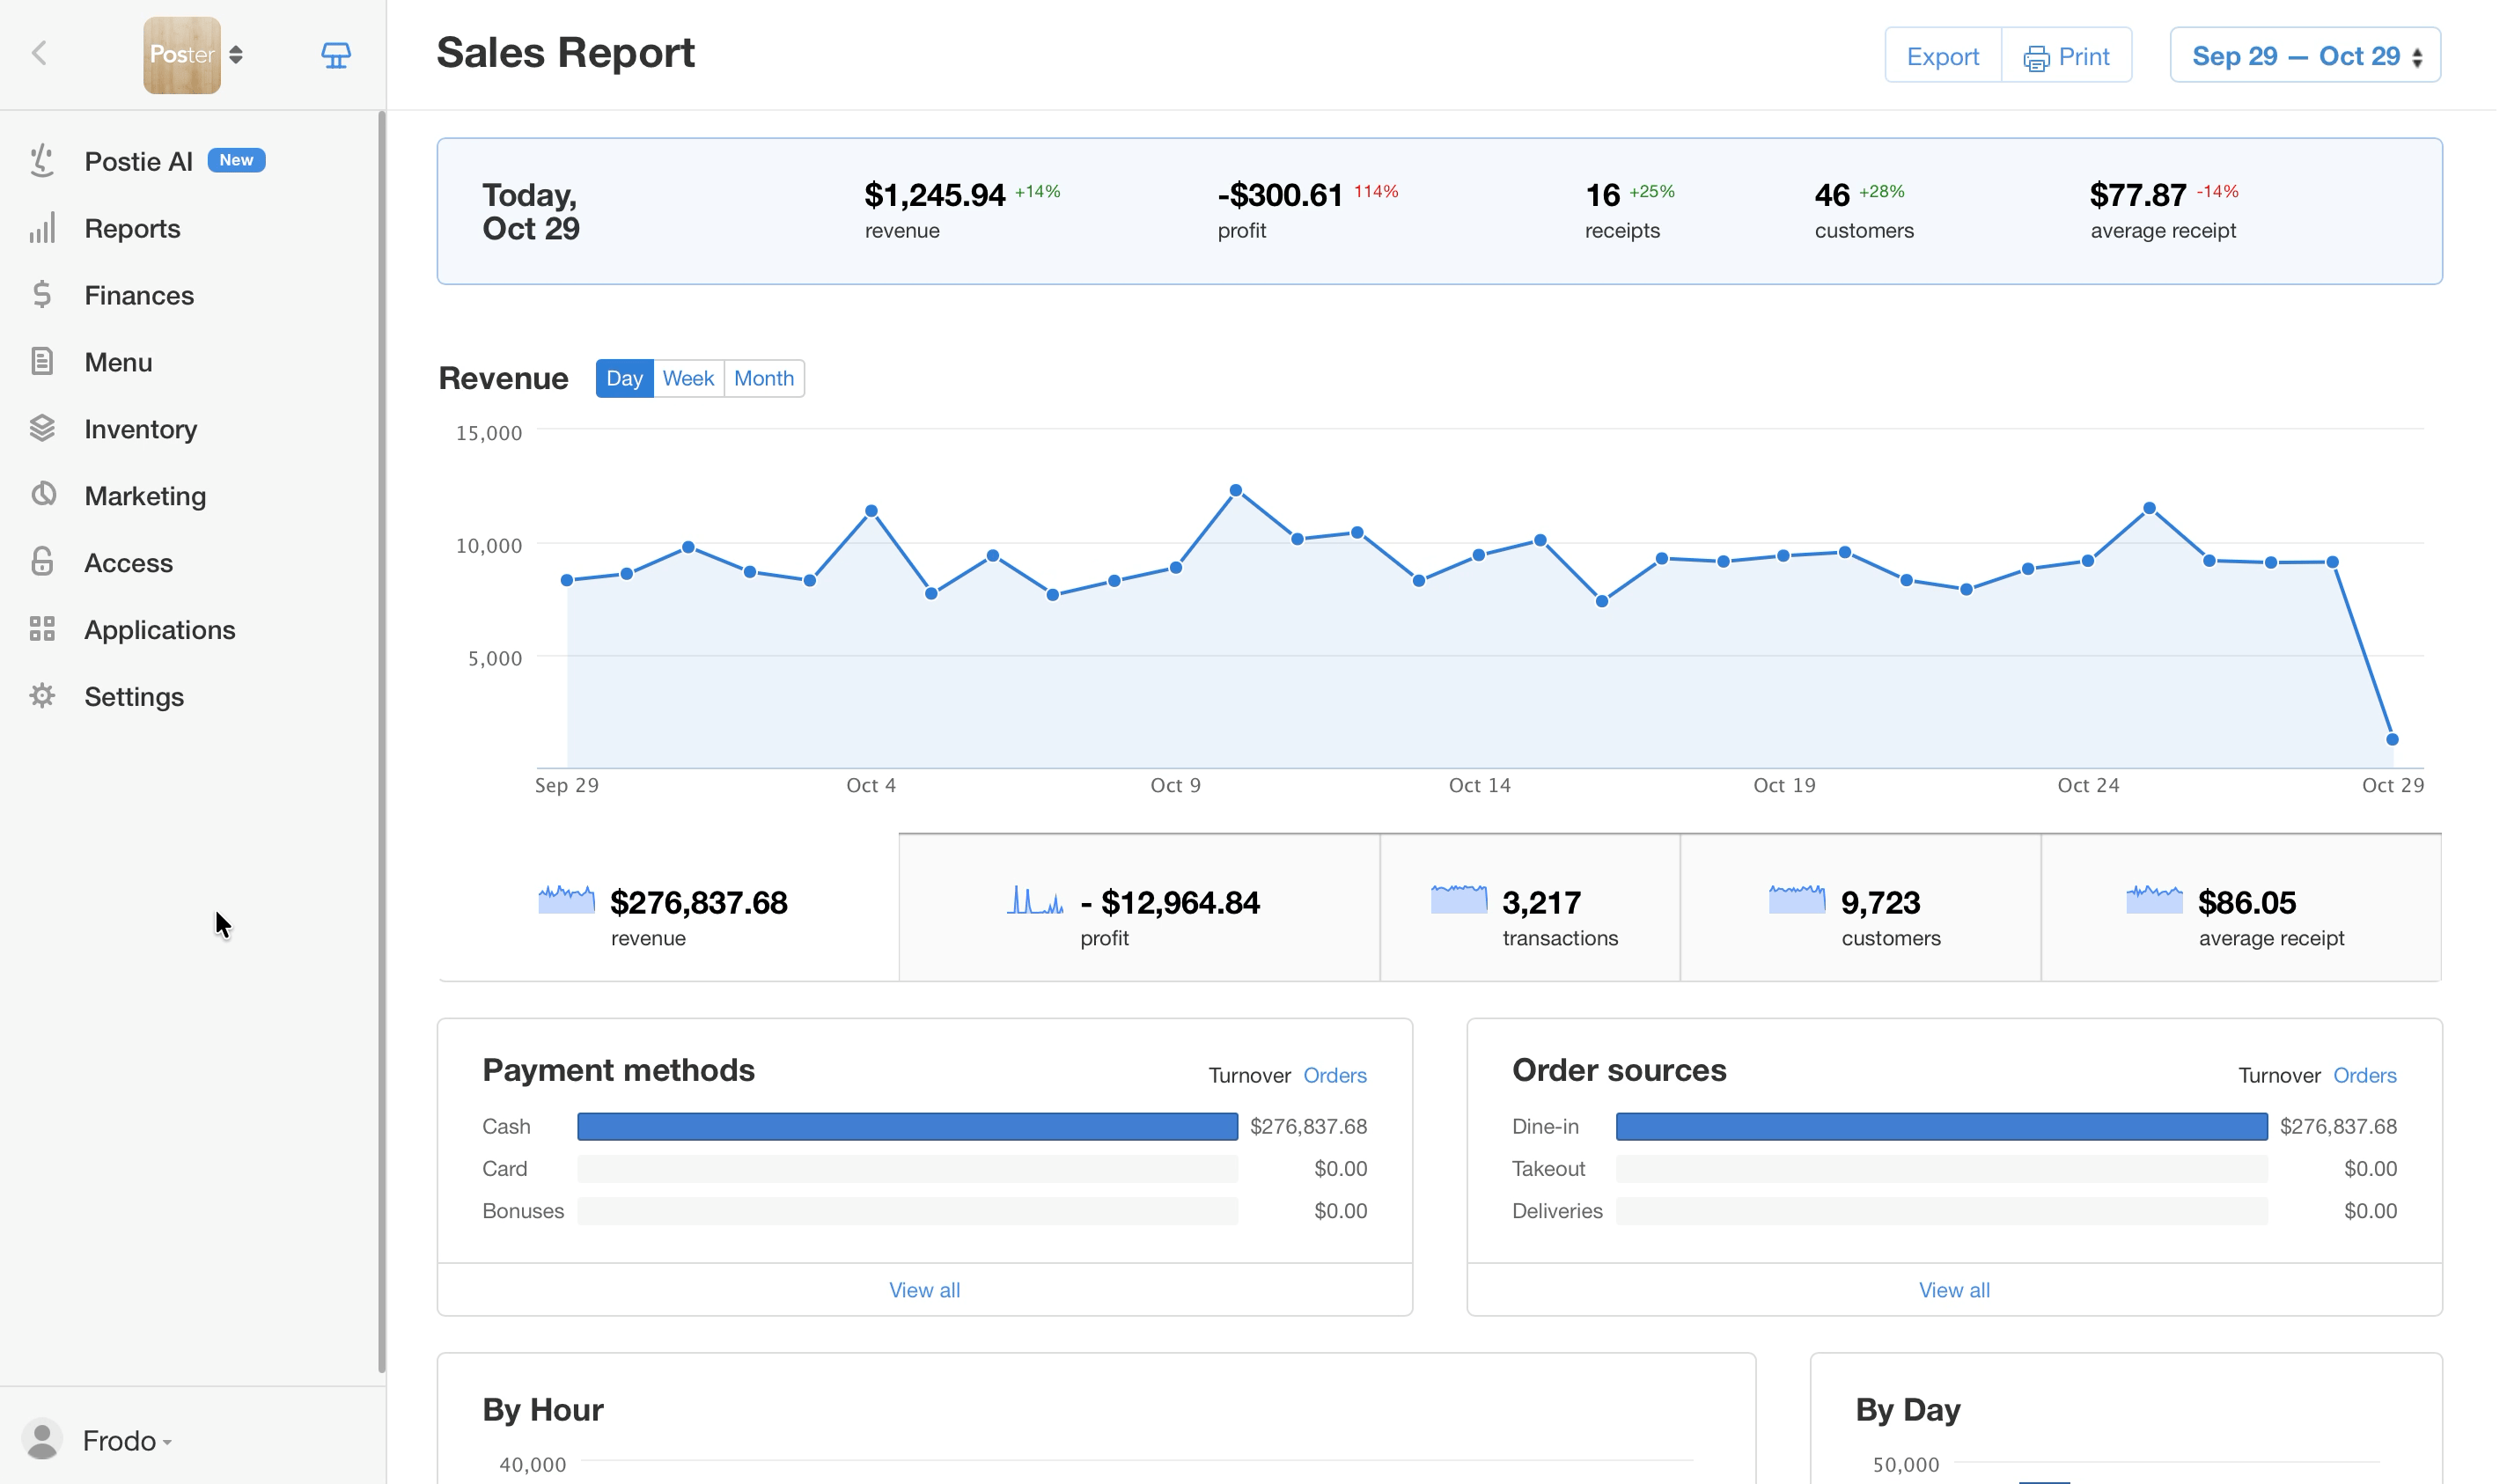Image resolution: width=2507 pixels, height=1484 pixels.
Task: Open the Sep 29 — Oct 29 date range picker
Action: [2305, 55]
